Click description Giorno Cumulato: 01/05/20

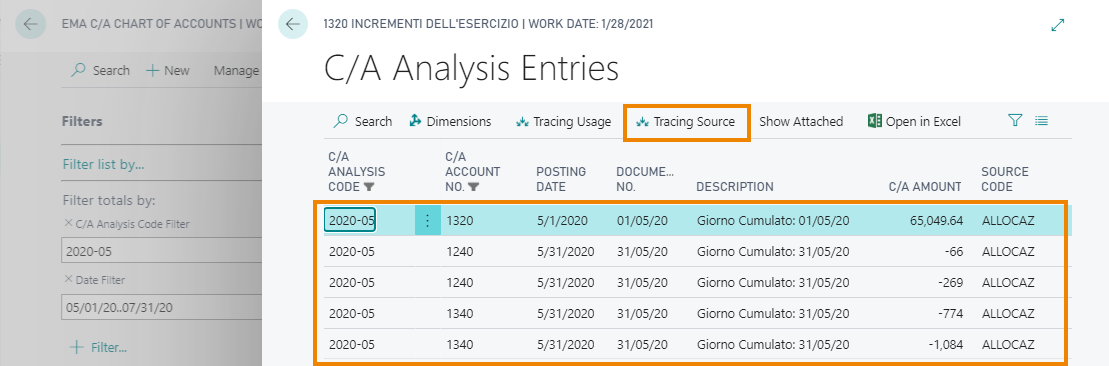773,221
